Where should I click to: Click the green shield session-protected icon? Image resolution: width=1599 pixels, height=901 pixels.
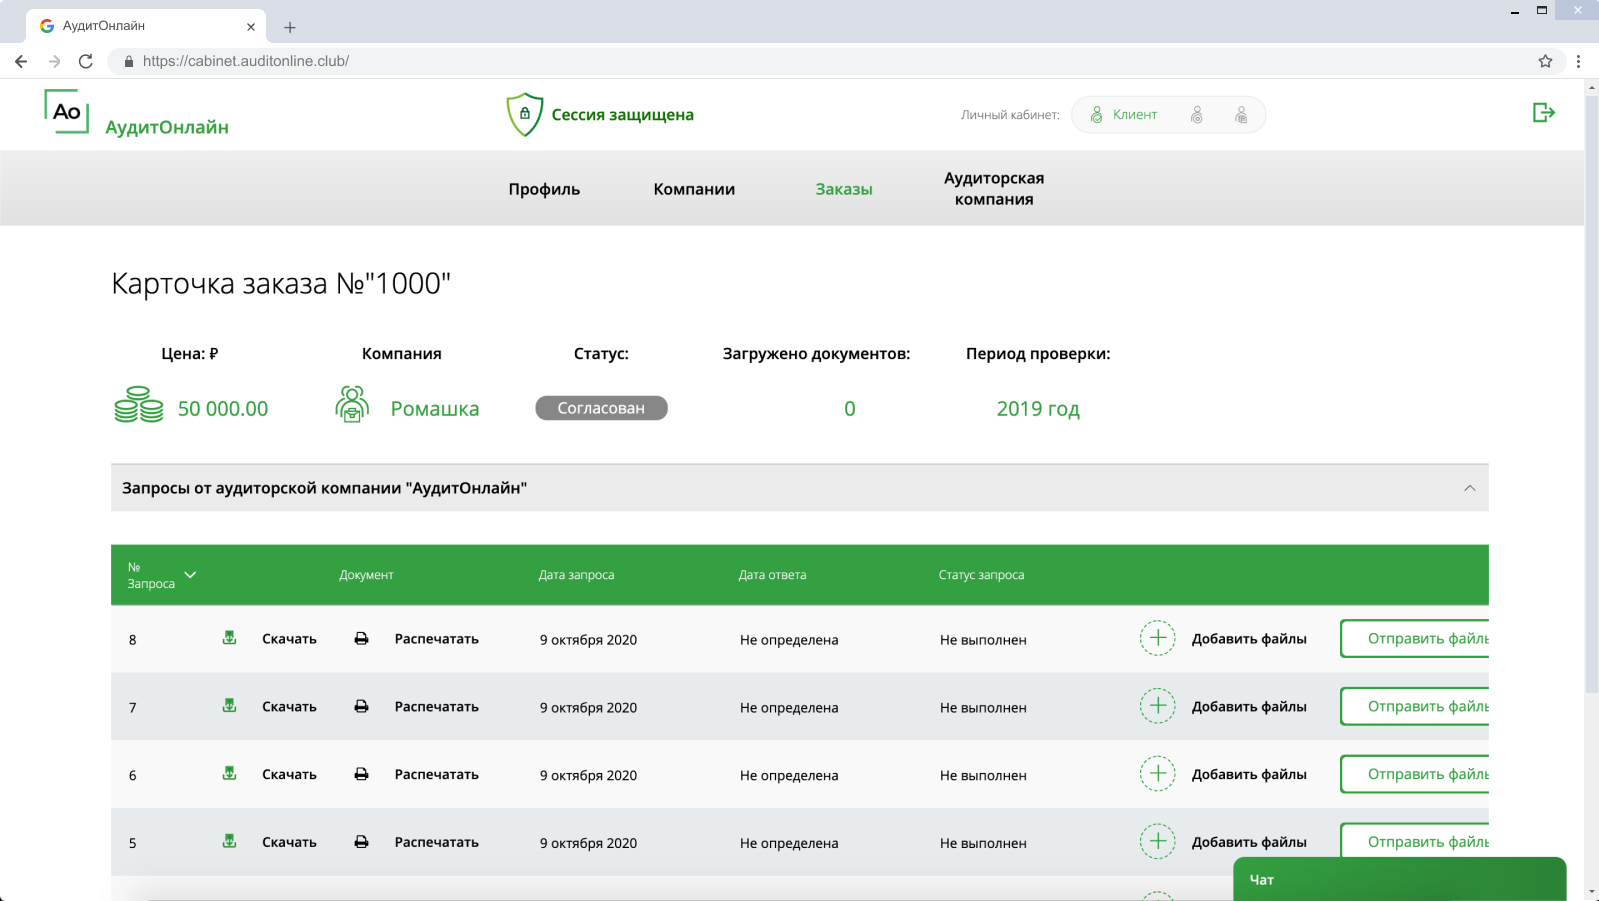(524, 114)
